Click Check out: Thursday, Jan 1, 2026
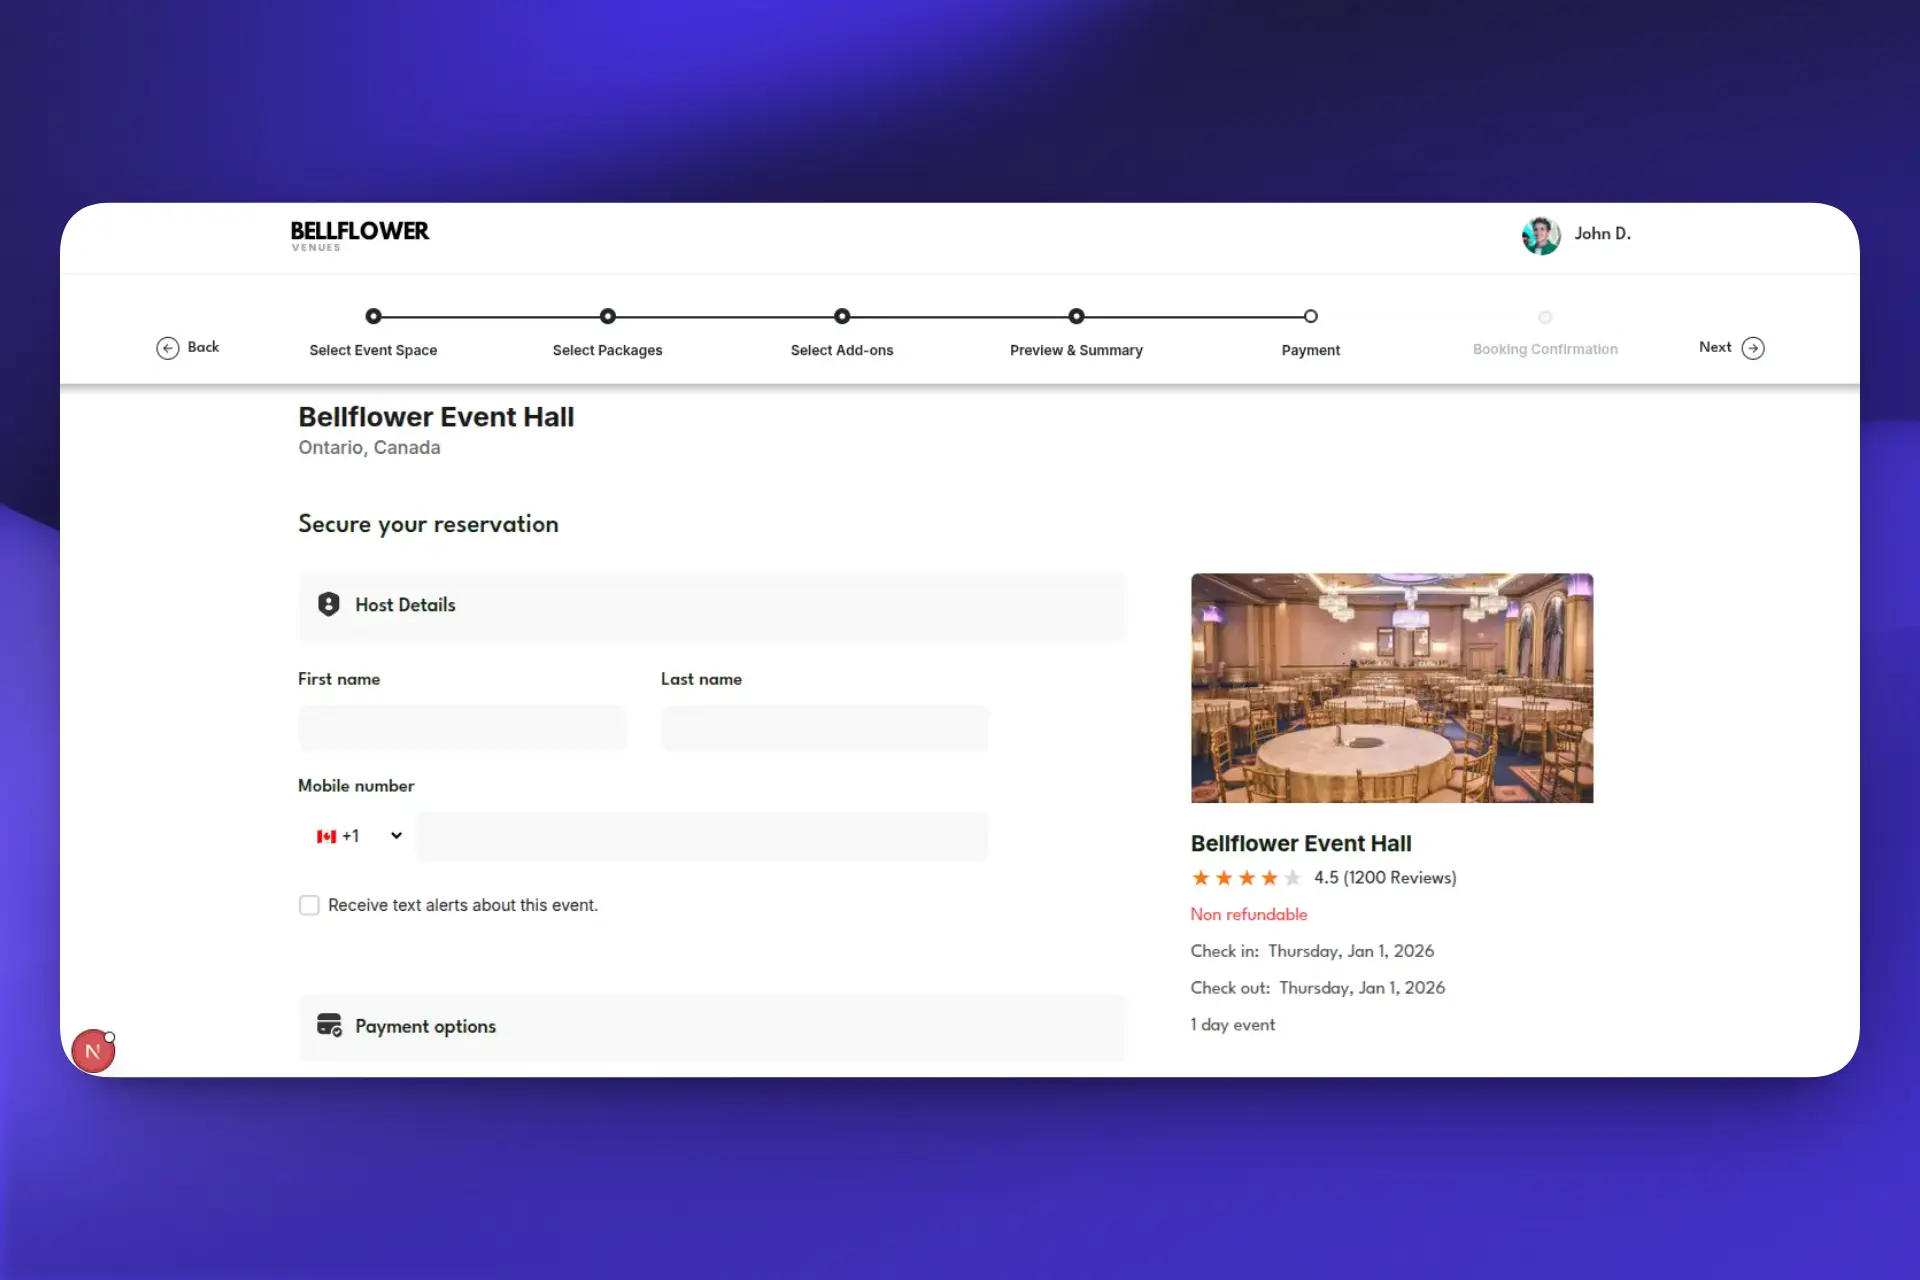Image resolution: width=1920 pixels, height=1280 pixels. tap(1317, 988)
